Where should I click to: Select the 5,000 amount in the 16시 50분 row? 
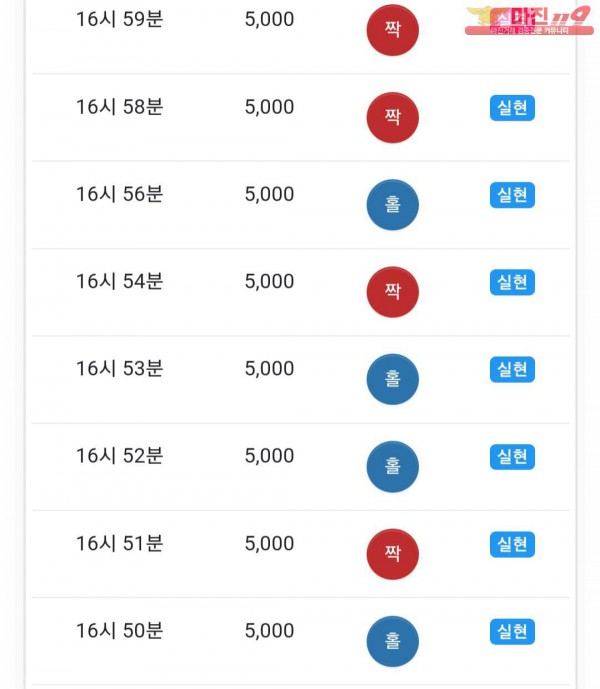269,631
